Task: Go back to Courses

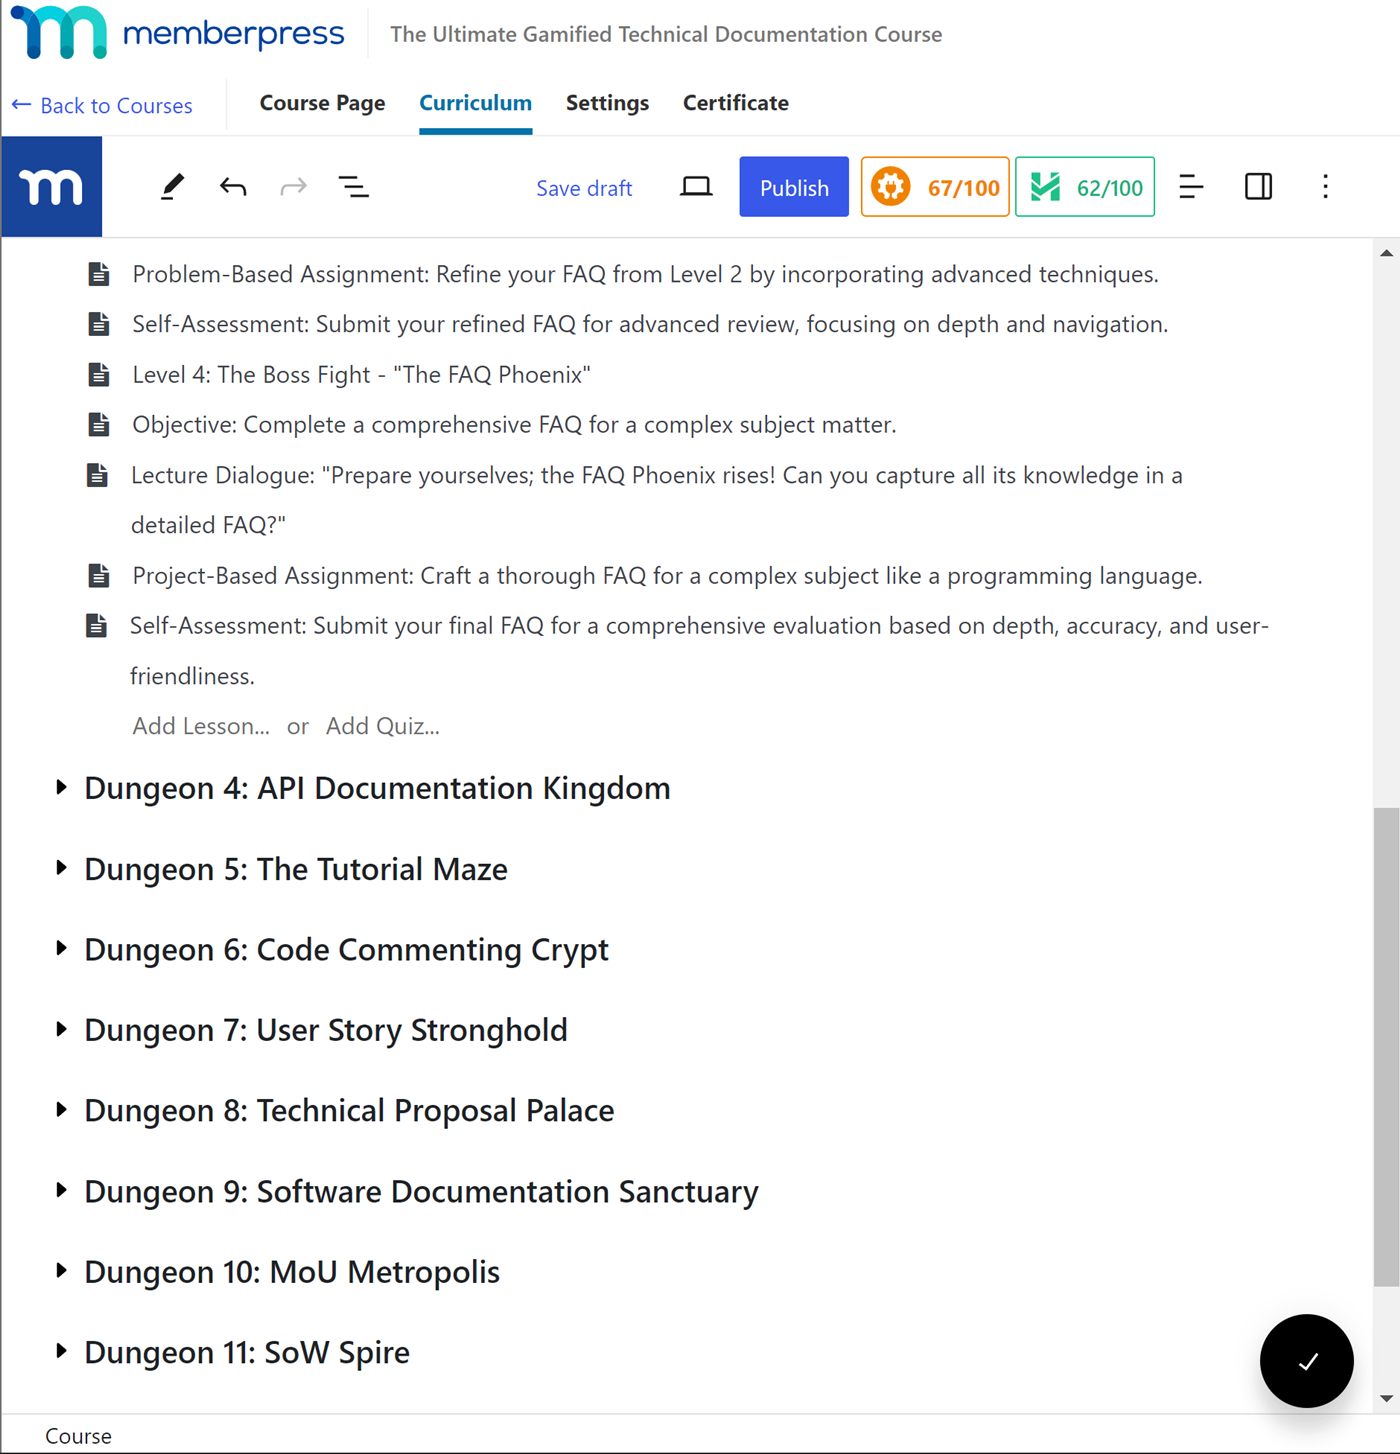Action: (x=102, y=105)
